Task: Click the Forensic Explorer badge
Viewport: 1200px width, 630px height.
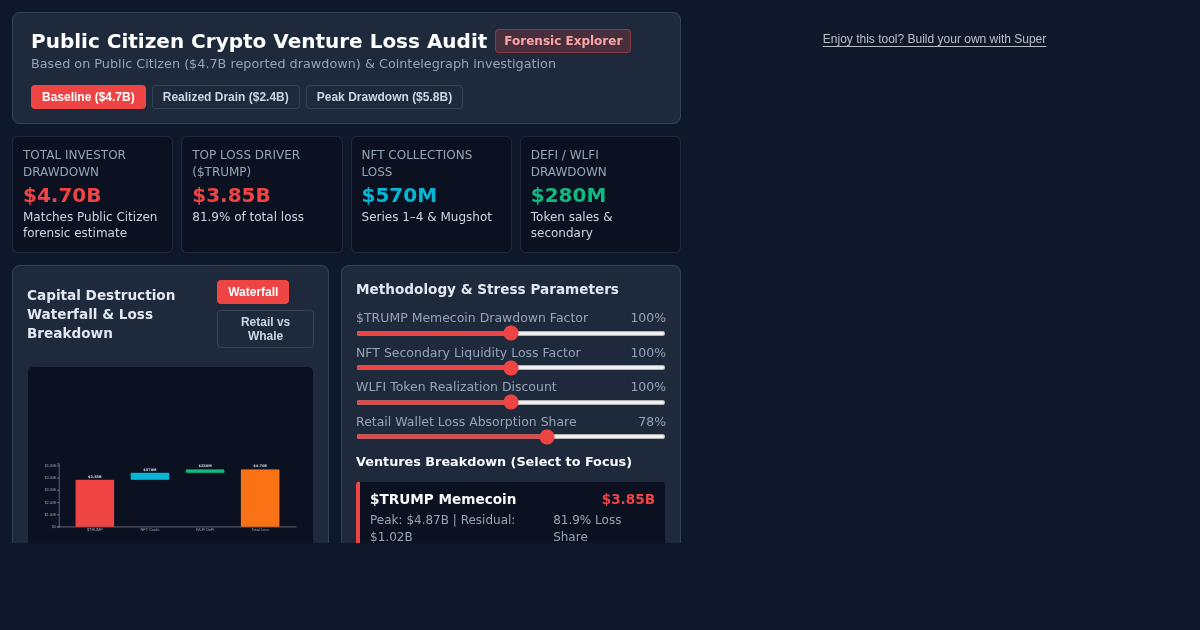Action: 563,41
